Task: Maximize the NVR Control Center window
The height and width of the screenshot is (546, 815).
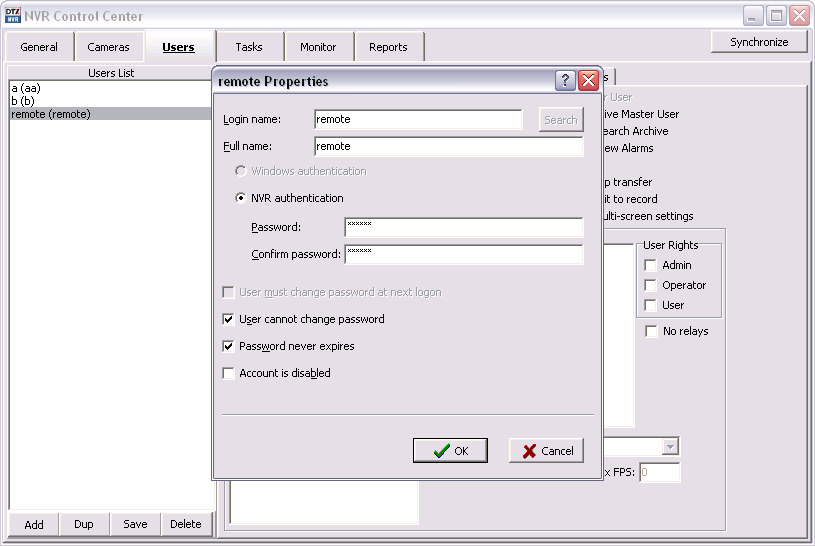Action: [776, 16]
